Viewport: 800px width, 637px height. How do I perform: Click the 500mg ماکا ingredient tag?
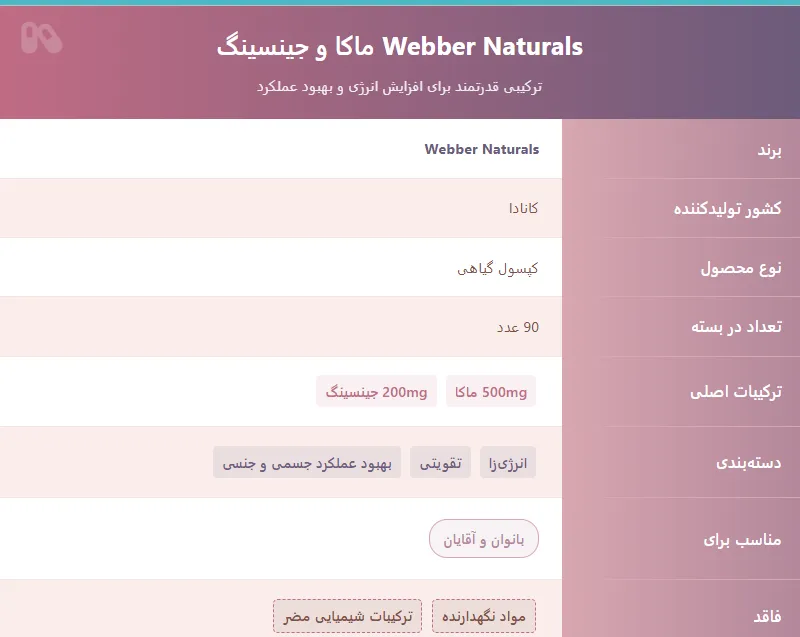pyautogui.click(x=490, y=392)
